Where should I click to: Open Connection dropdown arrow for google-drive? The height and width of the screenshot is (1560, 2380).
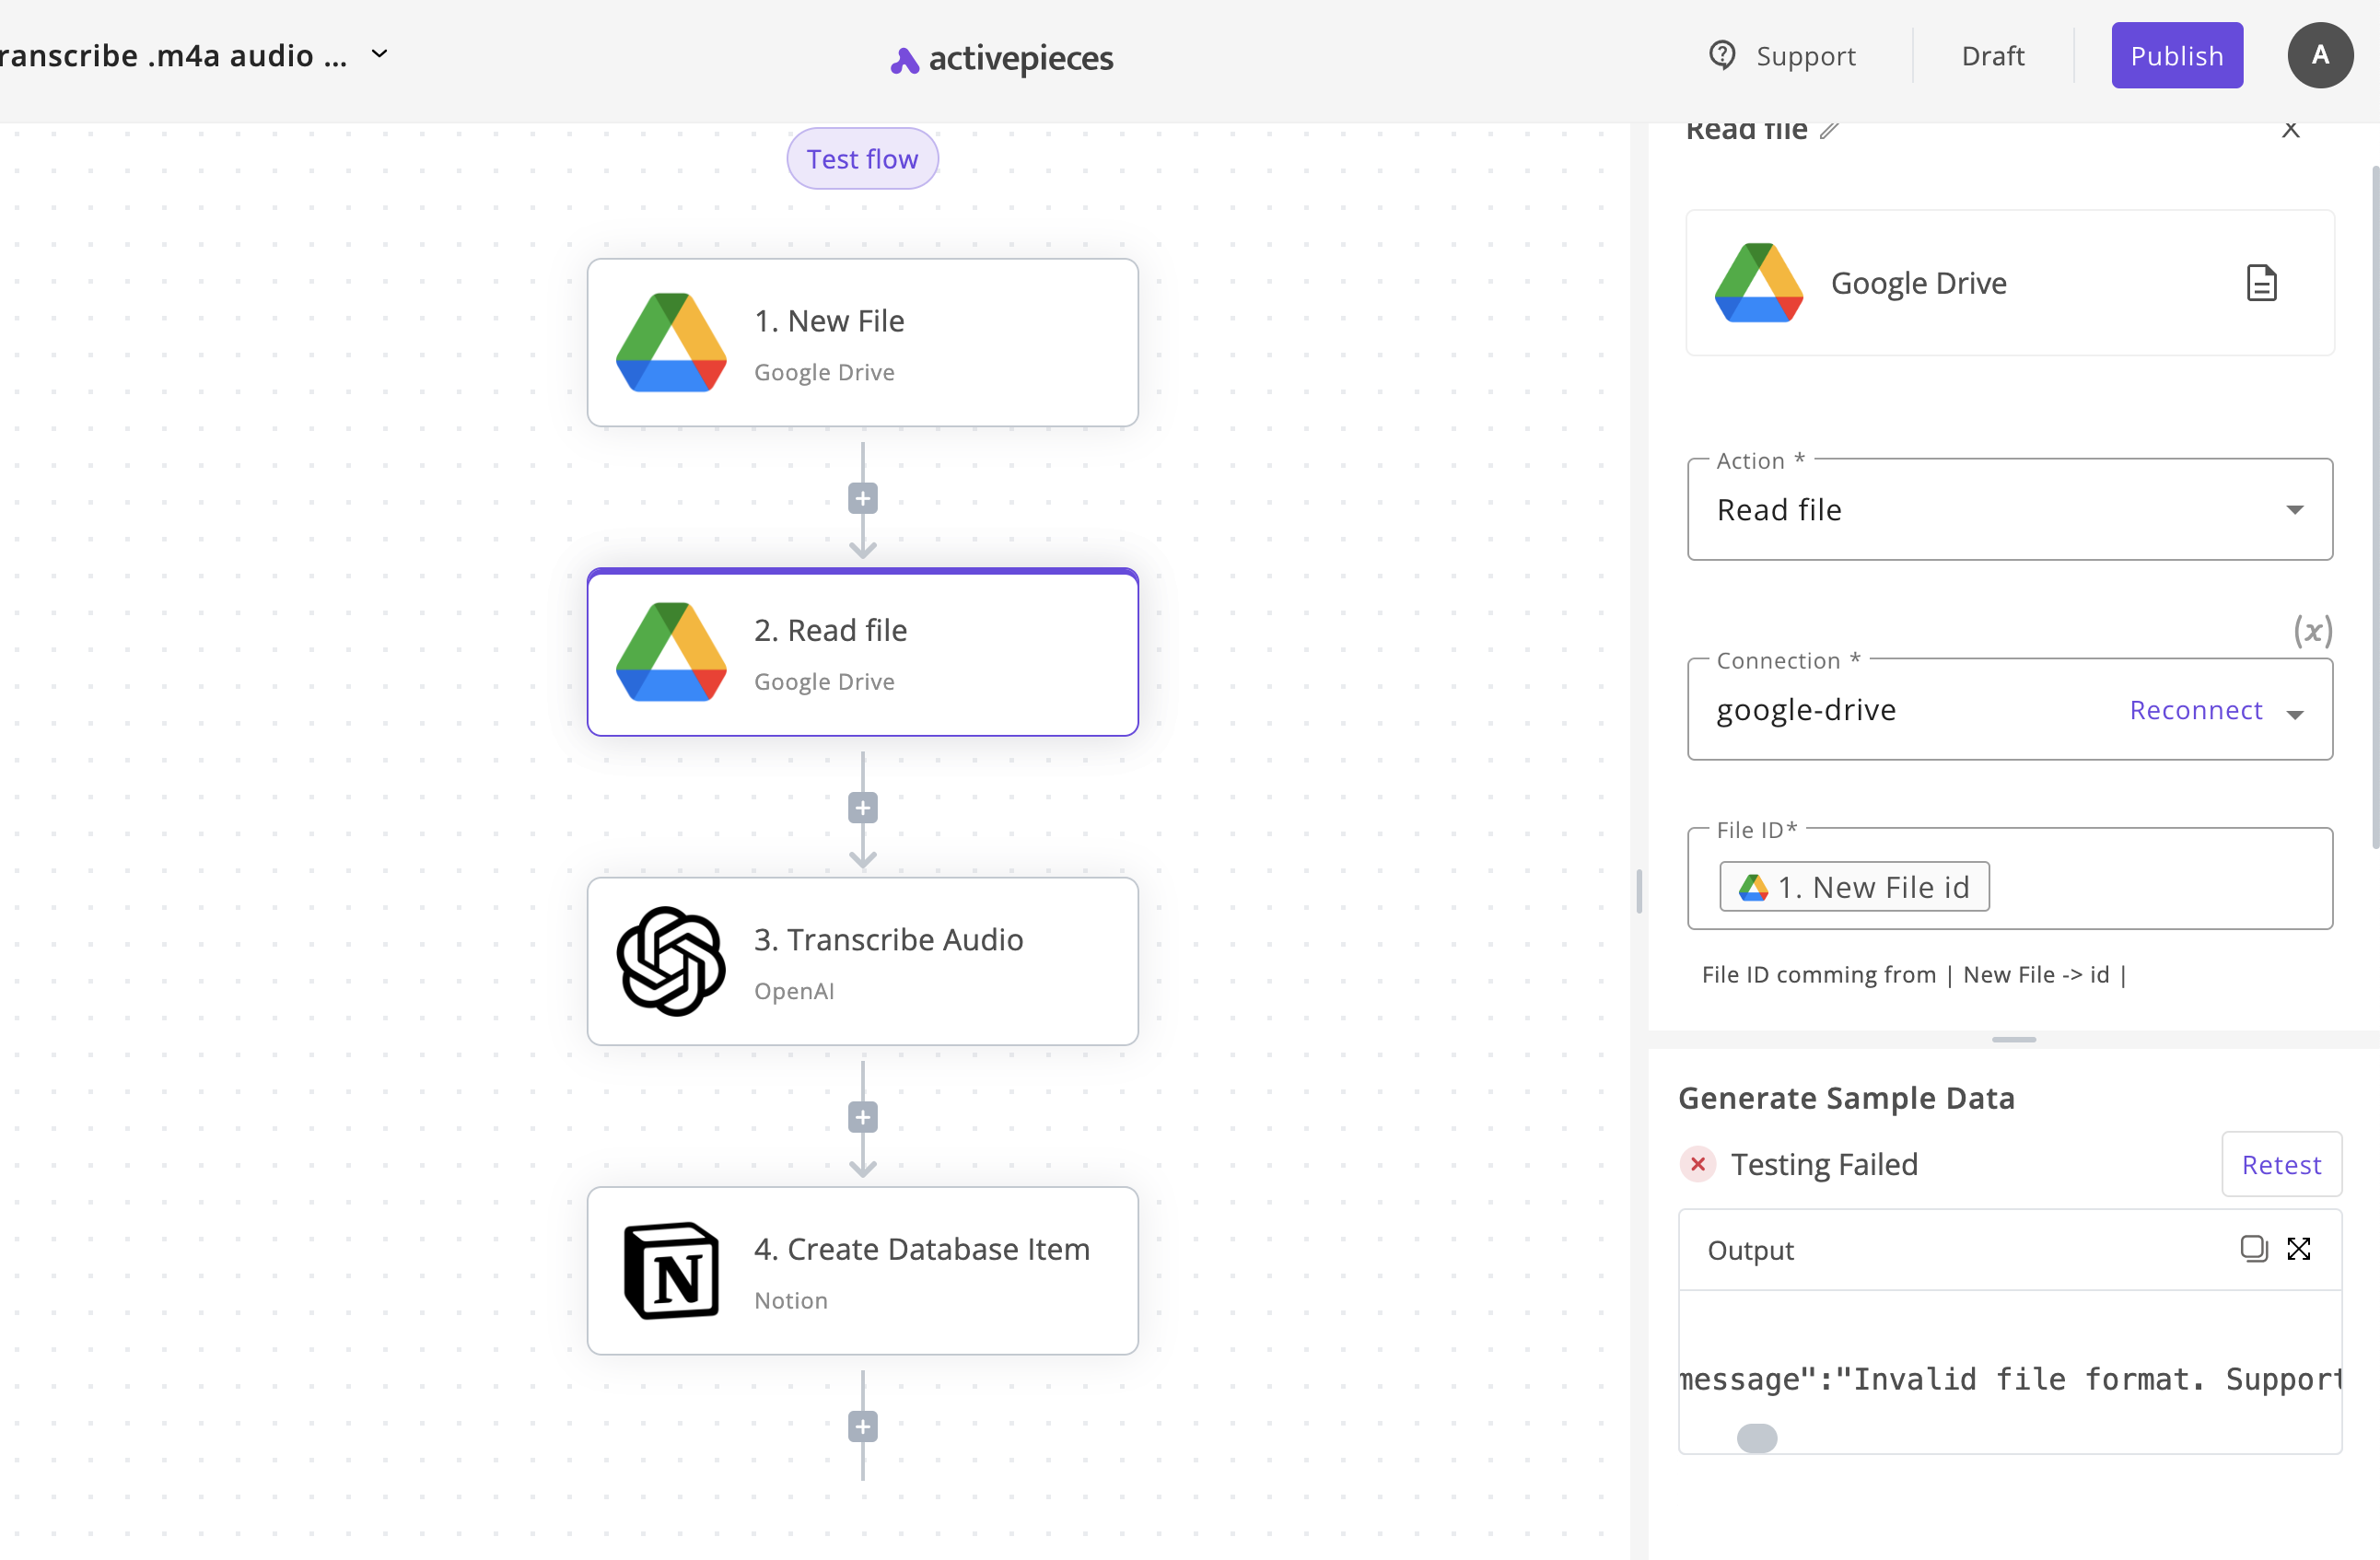pyautogui.click(x=2295, y=714)
